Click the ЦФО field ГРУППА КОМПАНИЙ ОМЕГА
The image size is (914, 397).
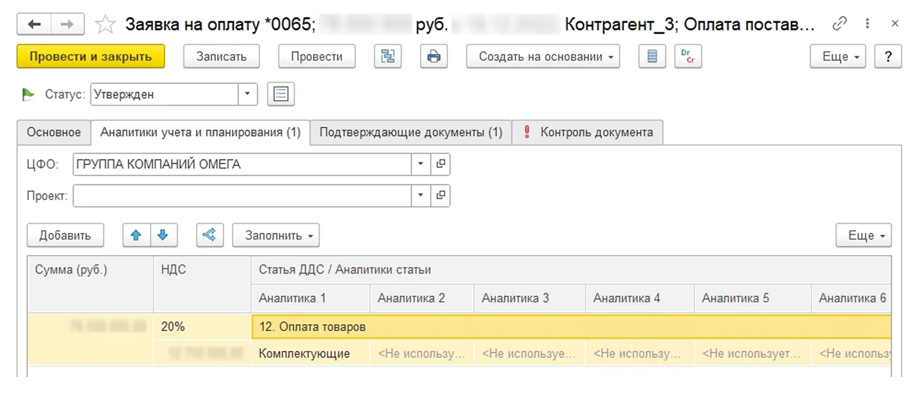point(242,164)
